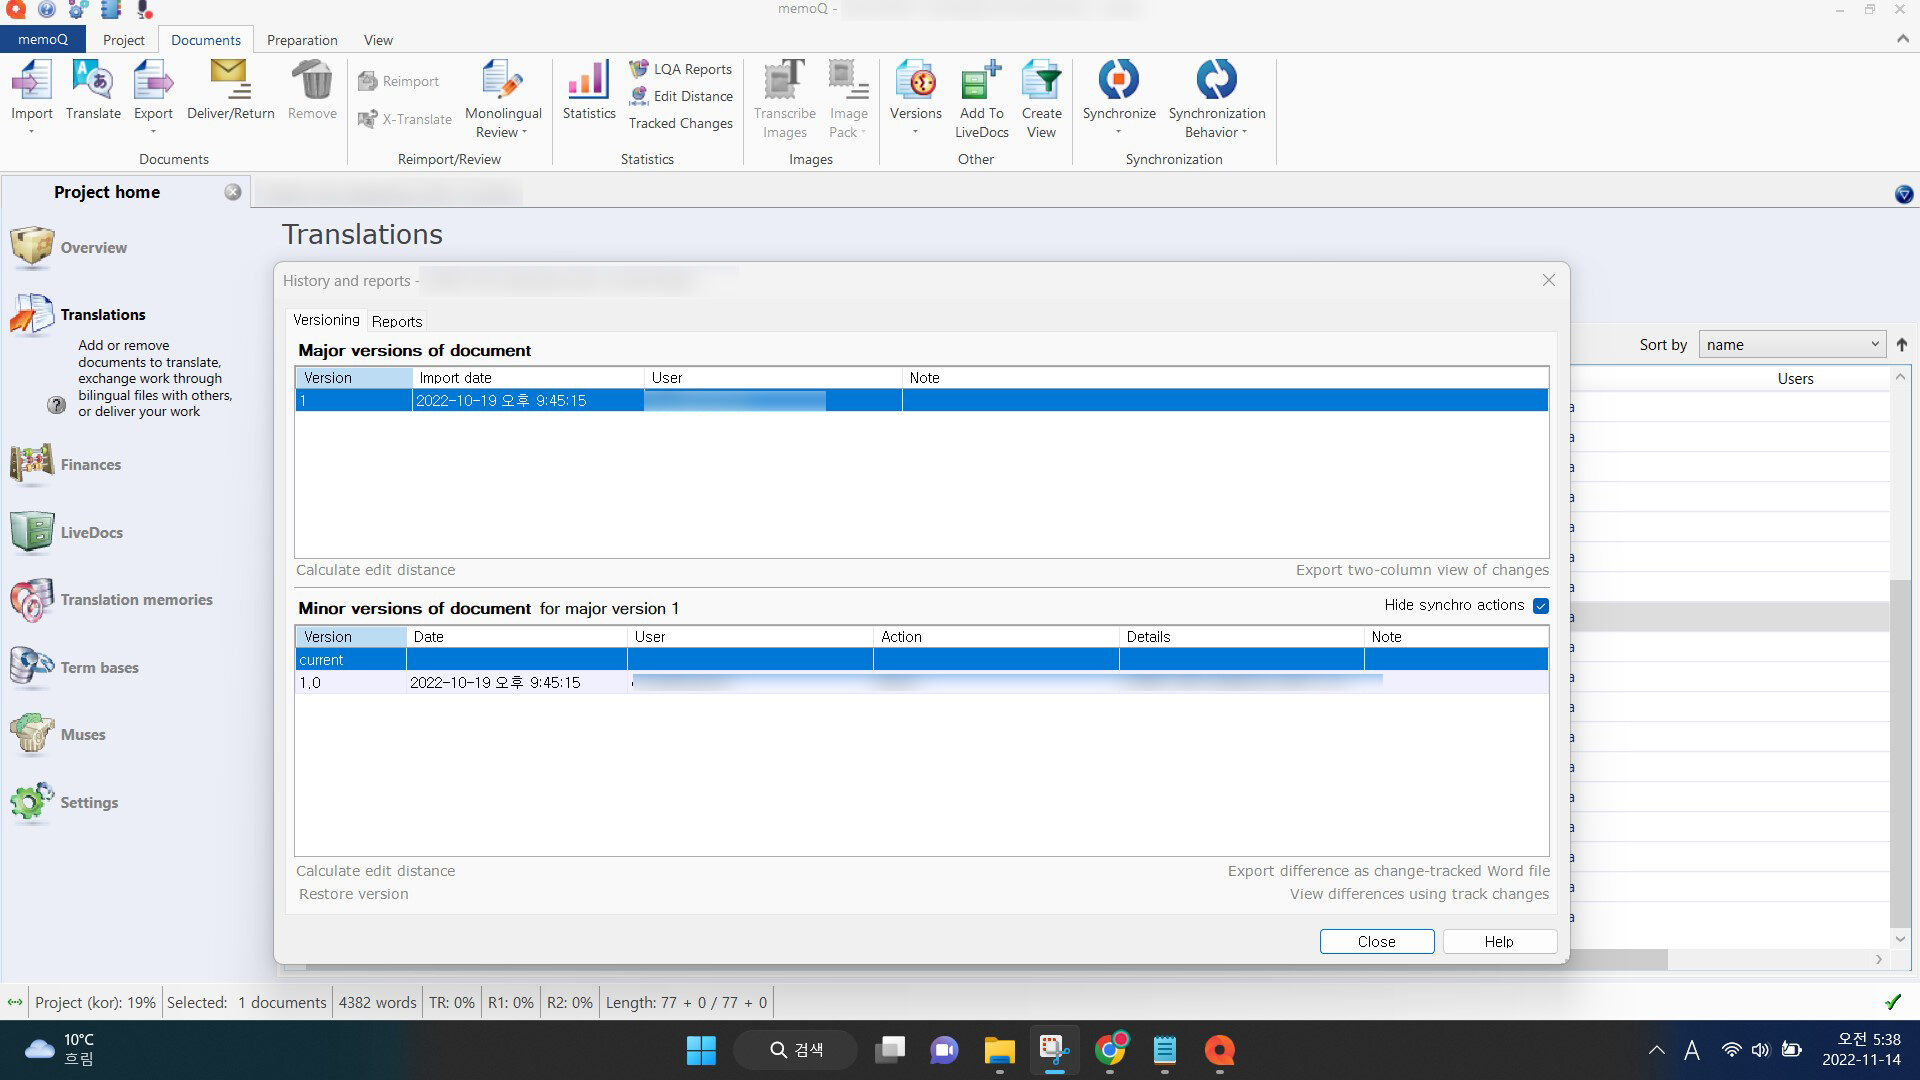This screenshot has width=1920, height=1080.
Task: Open Windows Start menu
Action: coord(701,1050)
